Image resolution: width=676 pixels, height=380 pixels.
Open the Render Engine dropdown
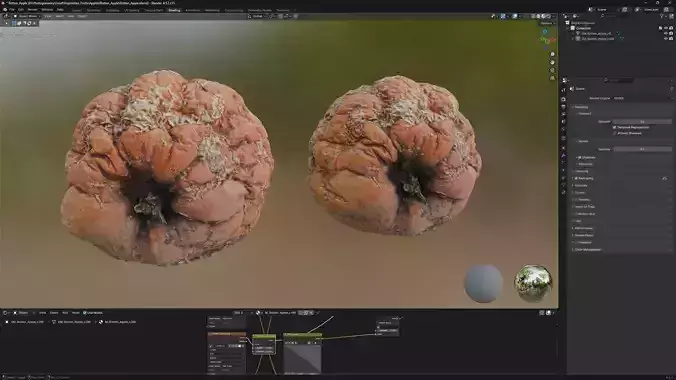(x=642, y=98)
